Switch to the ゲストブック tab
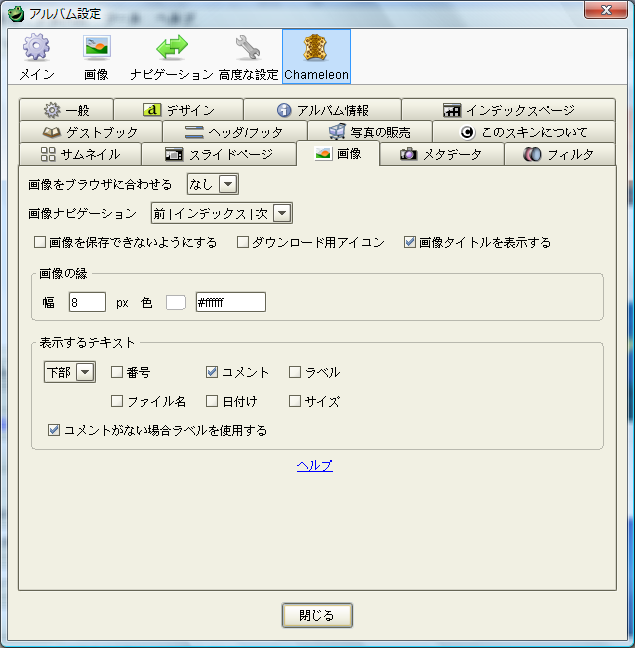Image resolution: width=635 pixels, height=648 pixels. 90,132
